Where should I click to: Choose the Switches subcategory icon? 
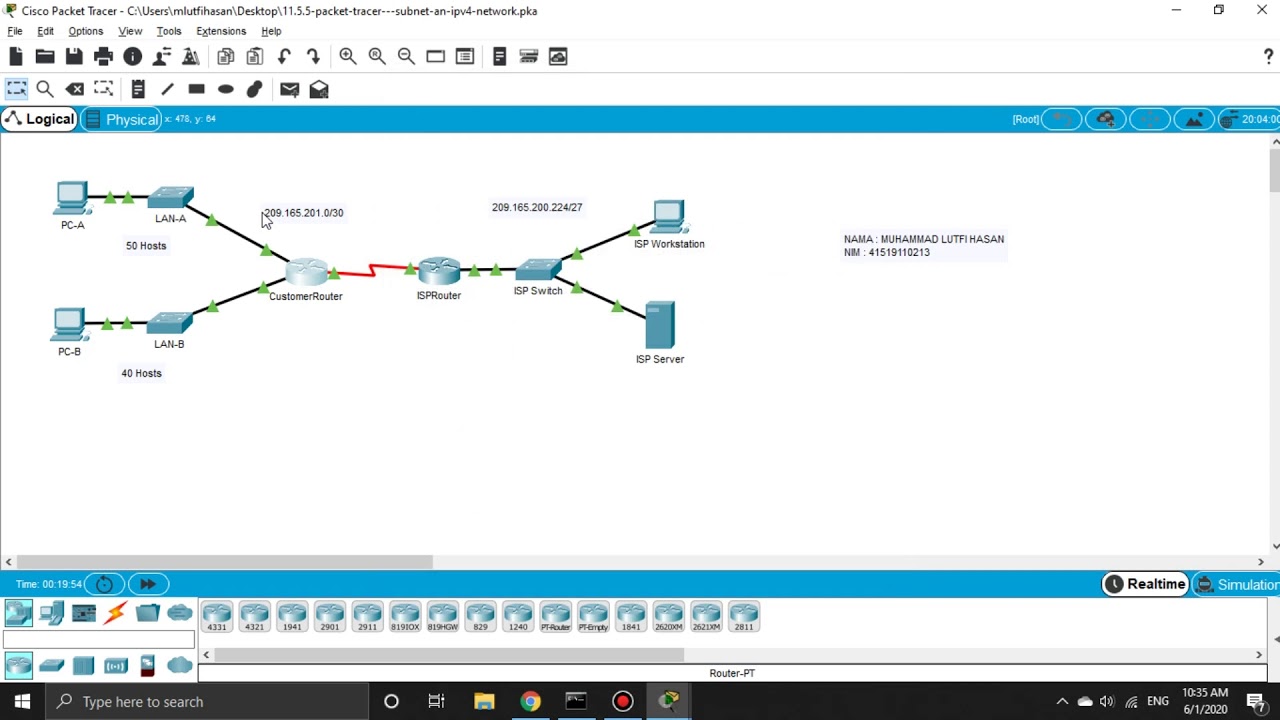tap(52, 665)
